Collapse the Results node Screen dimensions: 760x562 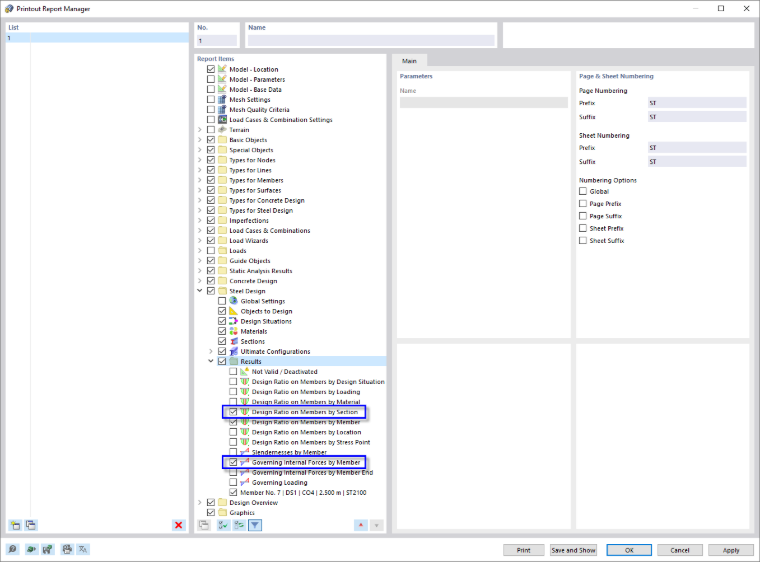pyautogui.click(x=211, y=361)
